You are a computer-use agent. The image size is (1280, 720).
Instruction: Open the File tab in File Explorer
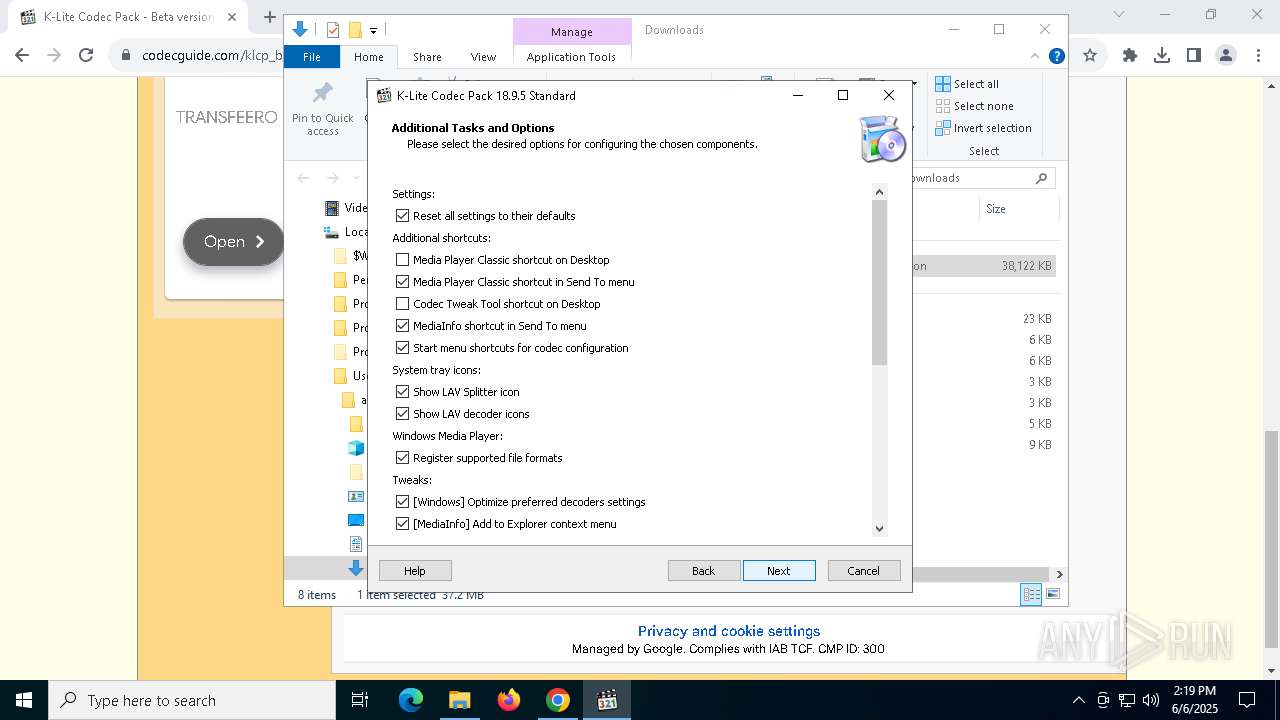pos(312,57)
